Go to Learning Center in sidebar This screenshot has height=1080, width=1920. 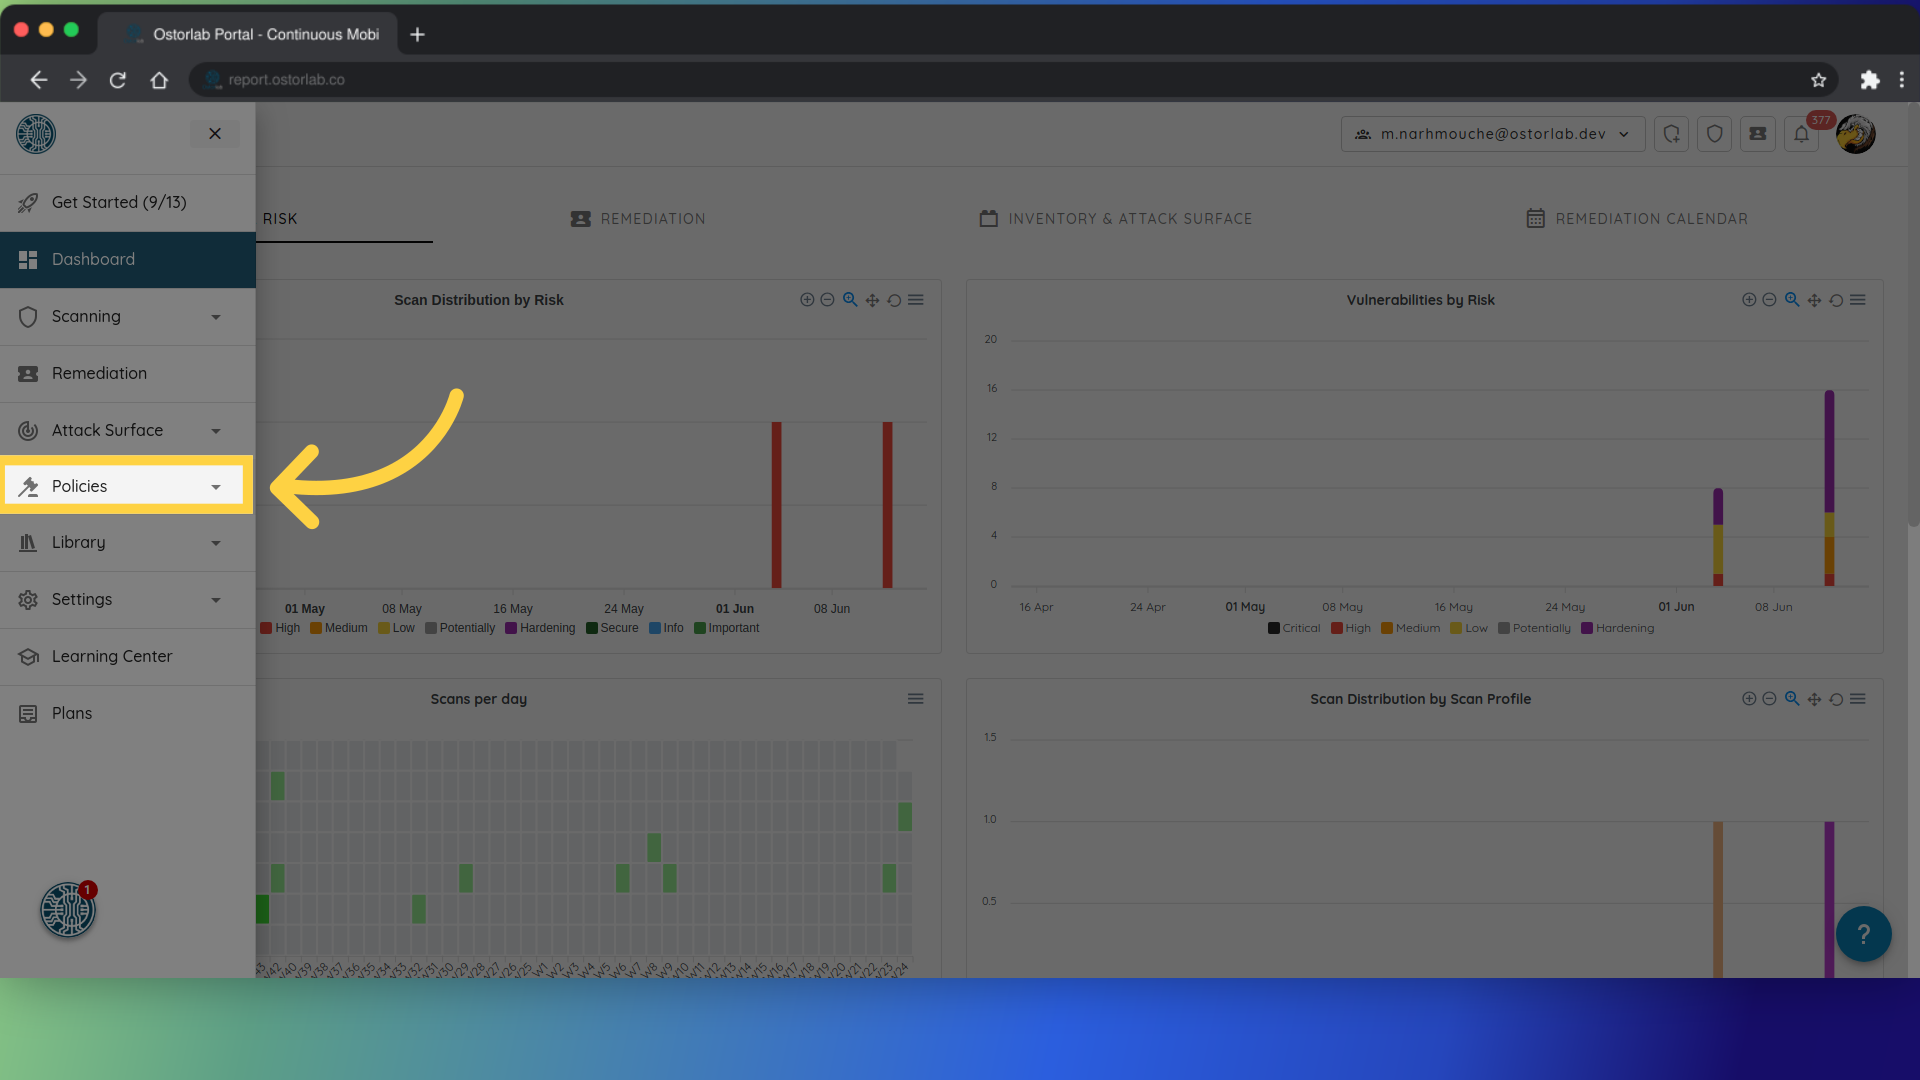coord(111,656)
